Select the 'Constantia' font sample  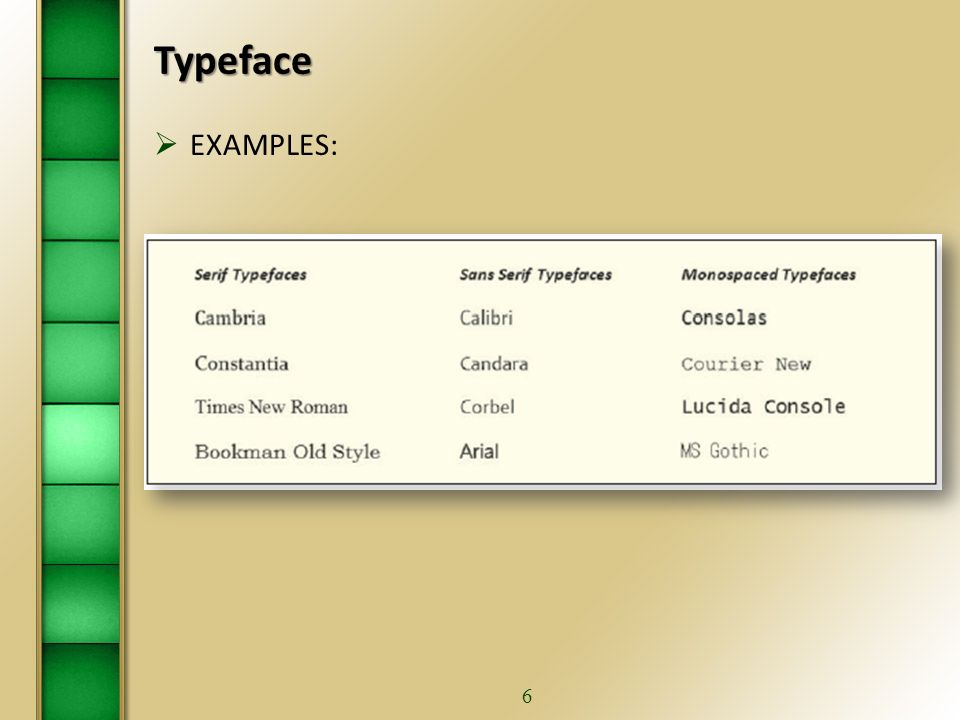[x=241, y=364]
